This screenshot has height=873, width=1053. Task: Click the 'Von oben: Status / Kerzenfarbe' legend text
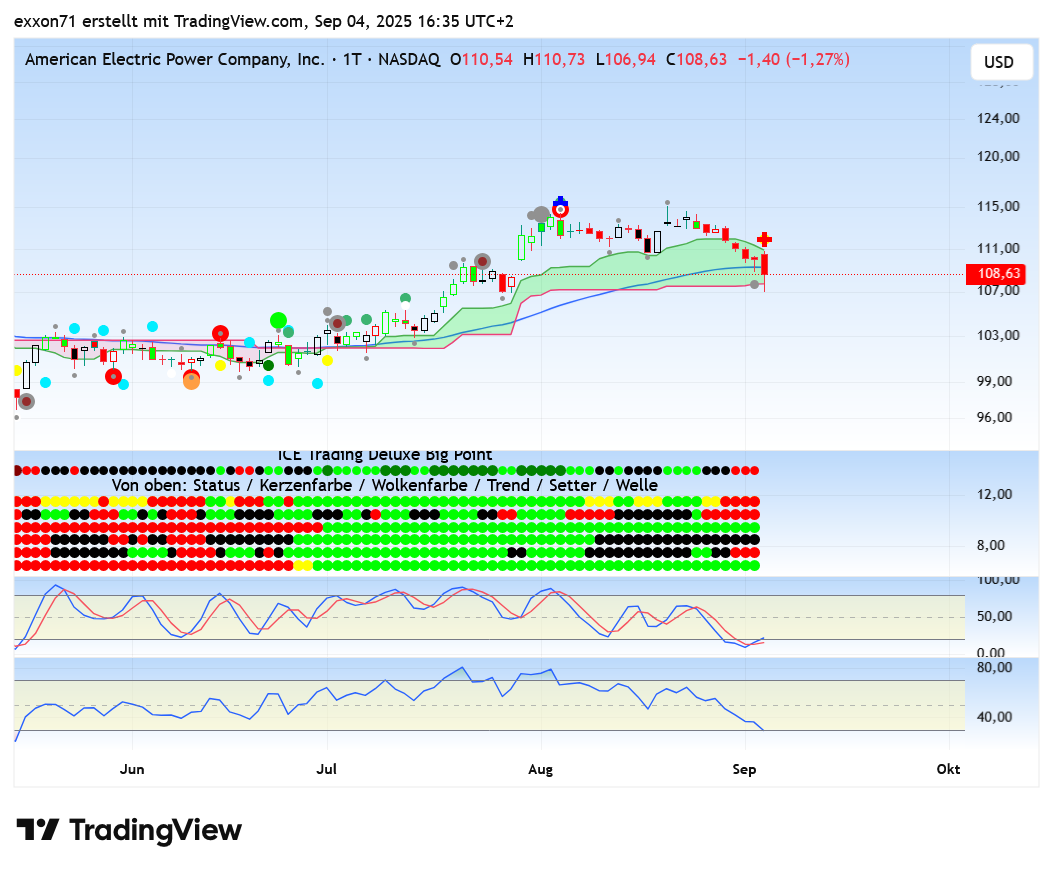[x=385, y=486]
